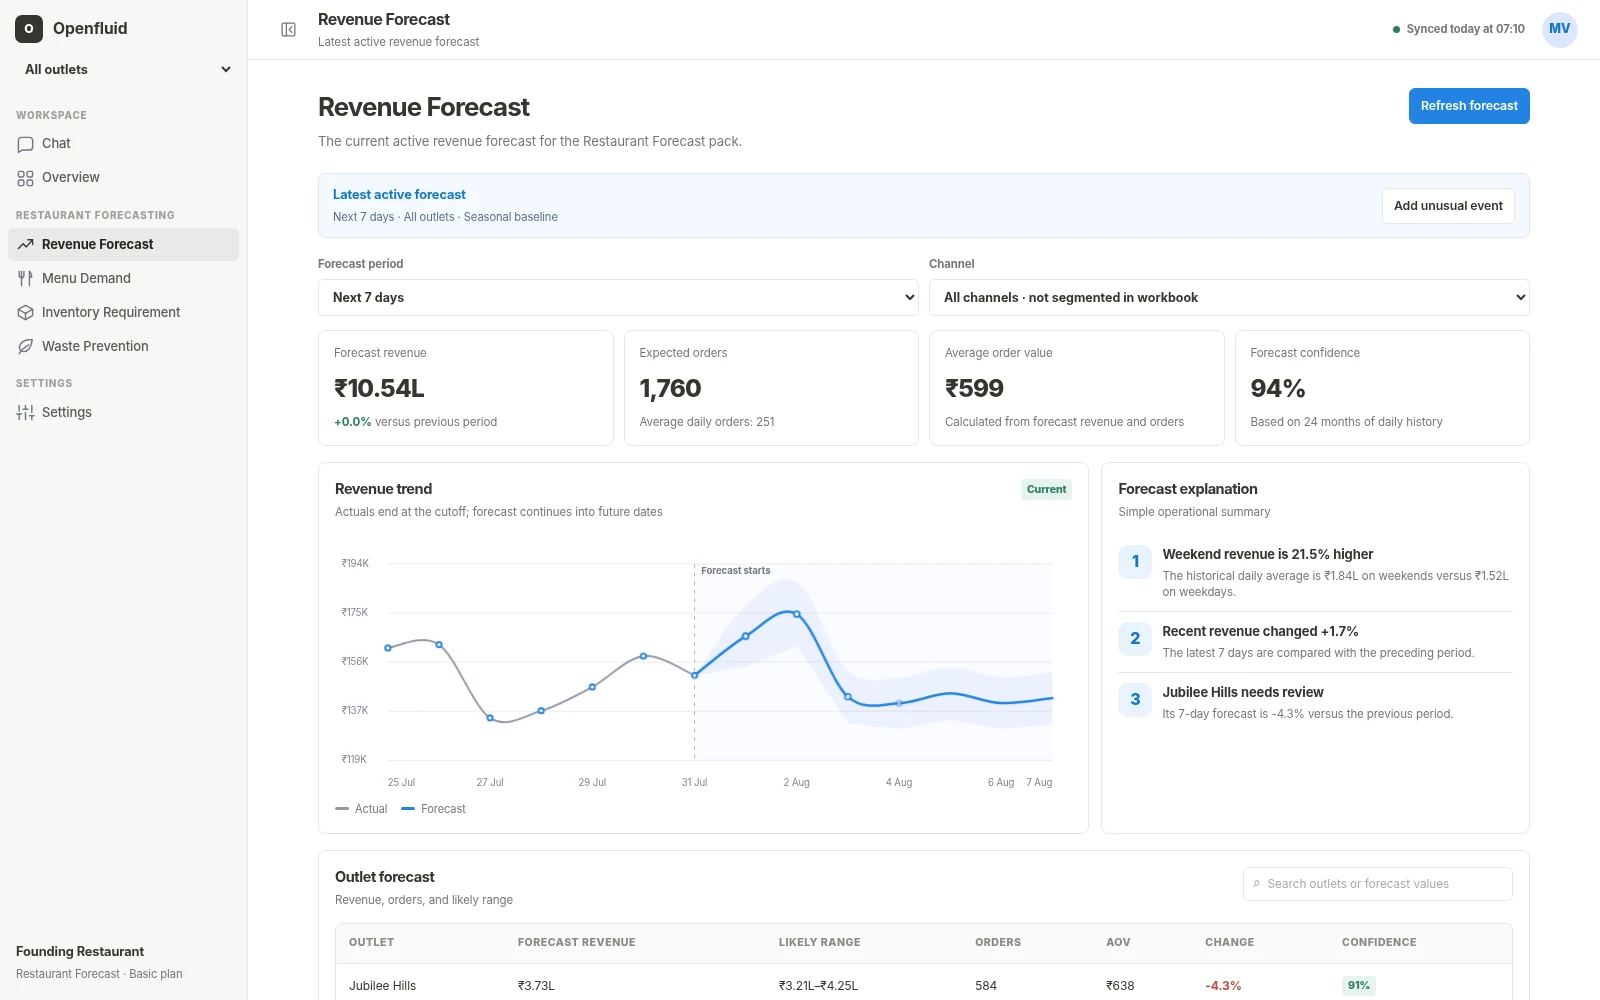This screenshot has height=1000, width=1600.
Task: Click the Jubilee Hills table row name
Action: pyautogui.click(x=382, y=986)
